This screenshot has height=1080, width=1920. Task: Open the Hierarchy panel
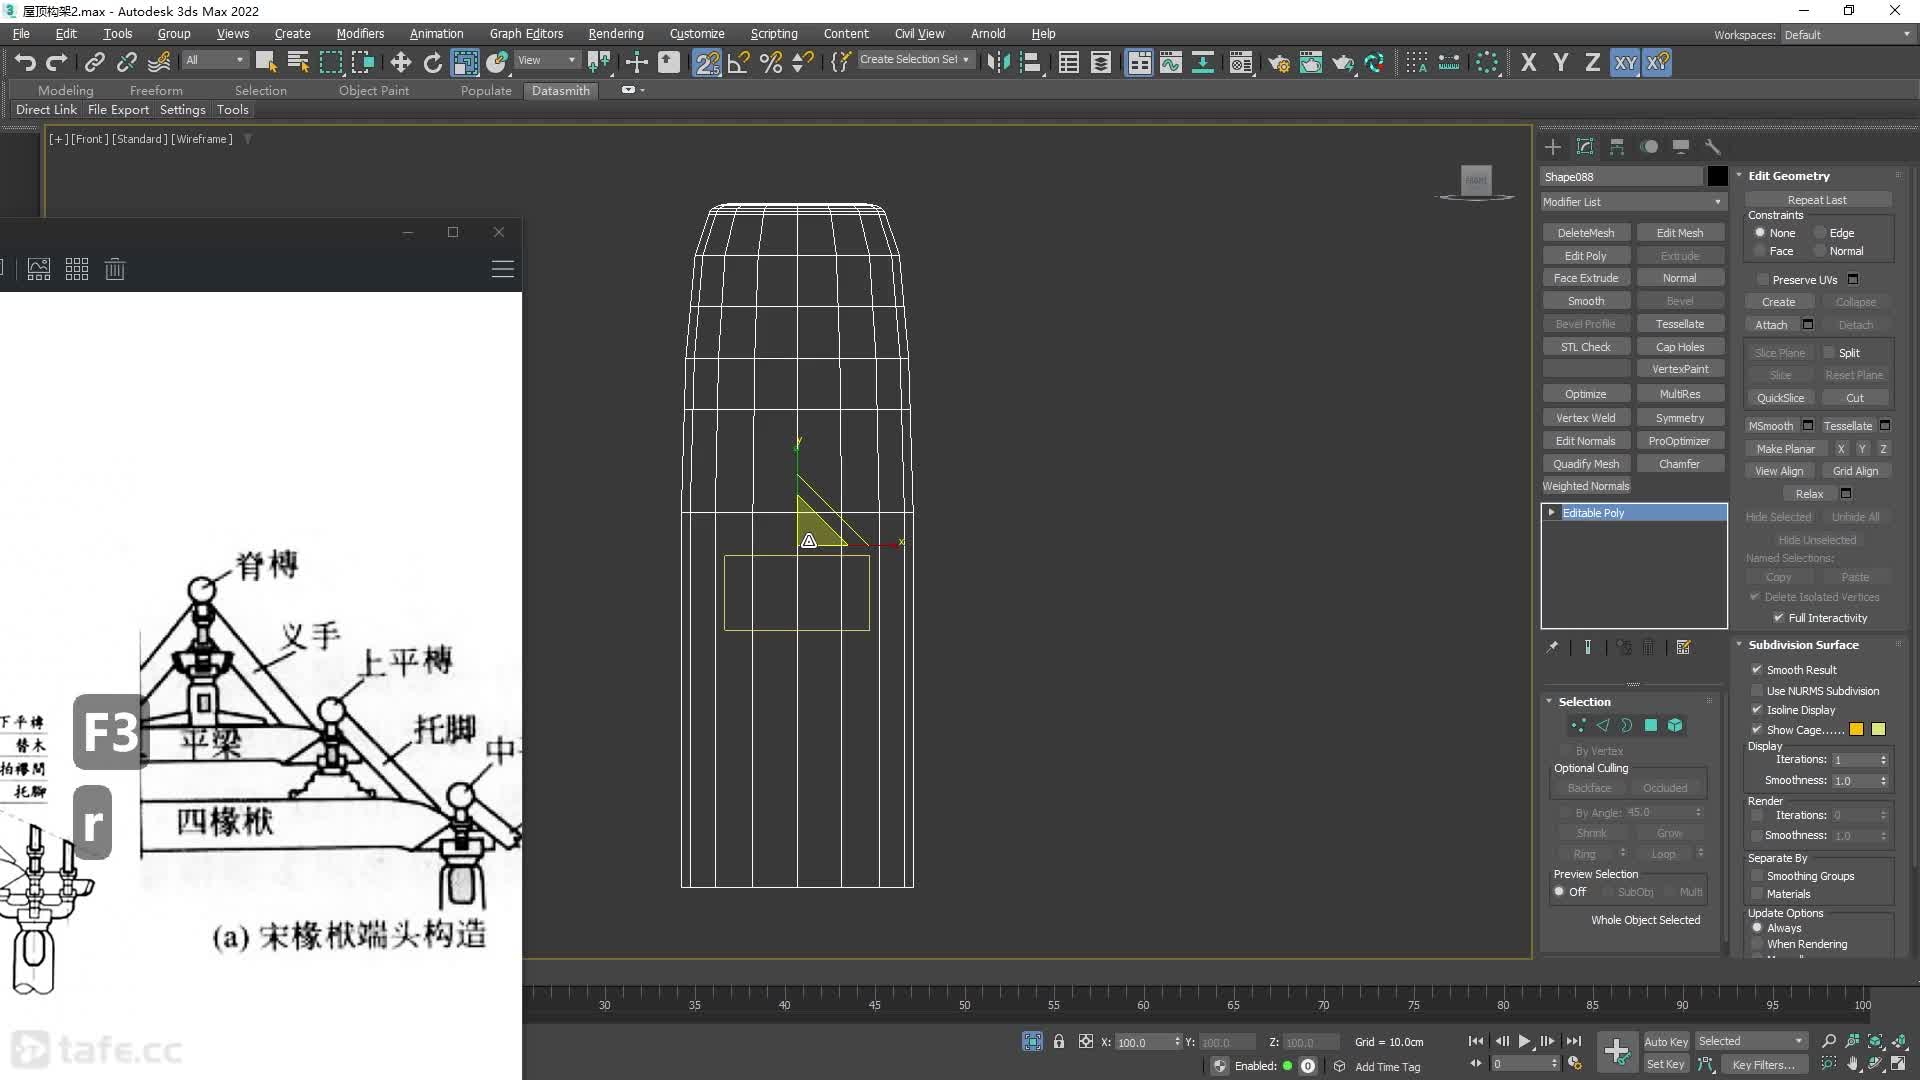pyautogui.click(x=1617, y=147)
